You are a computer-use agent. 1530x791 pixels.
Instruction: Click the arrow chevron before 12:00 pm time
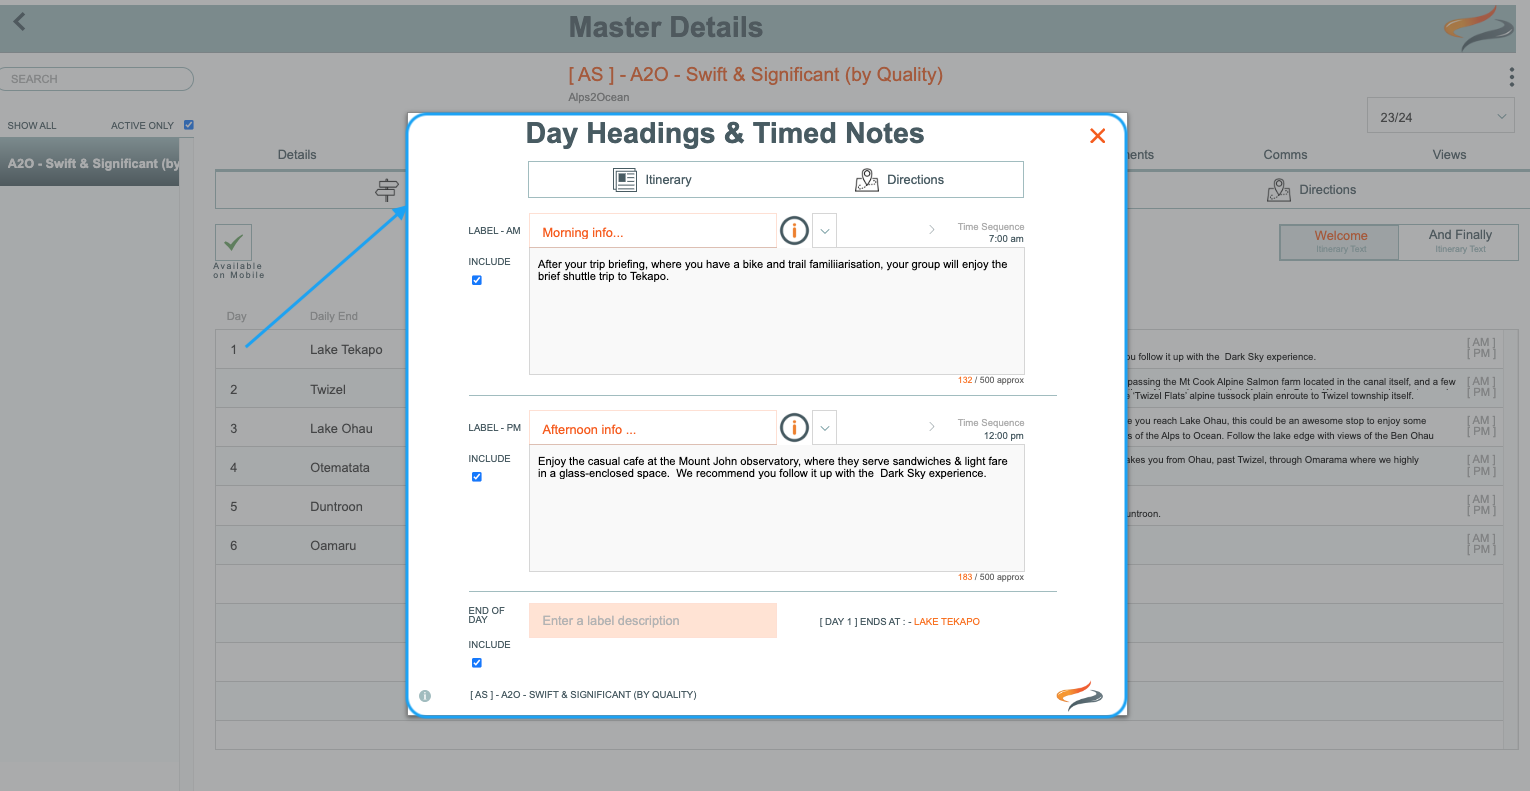(x=932, y=427)
